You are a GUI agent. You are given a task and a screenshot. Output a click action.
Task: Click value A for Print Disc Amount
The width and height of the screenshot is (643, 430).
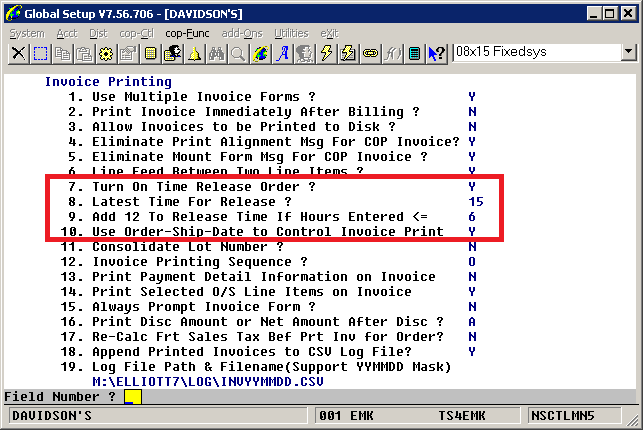472,322
